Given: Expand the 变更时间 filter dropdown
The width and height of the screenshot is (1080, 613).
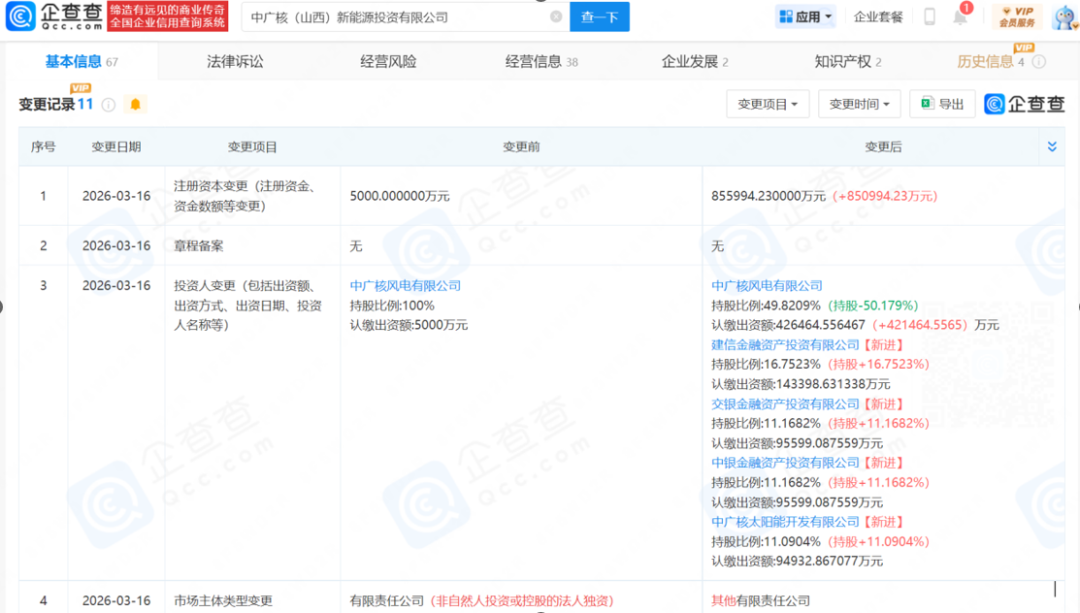Looking at the screenshot, I should (x=859, y=104).
